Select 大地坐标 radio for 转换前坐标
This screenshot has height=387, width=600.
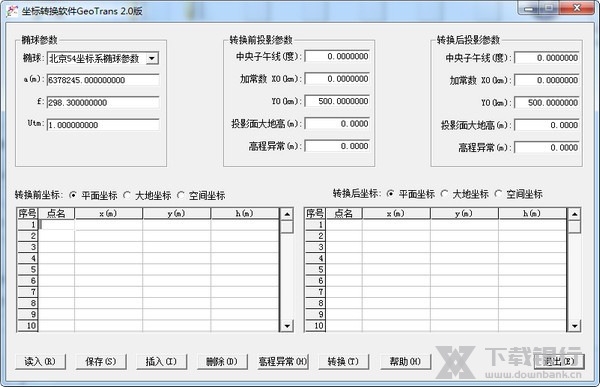tap(127, 195)
